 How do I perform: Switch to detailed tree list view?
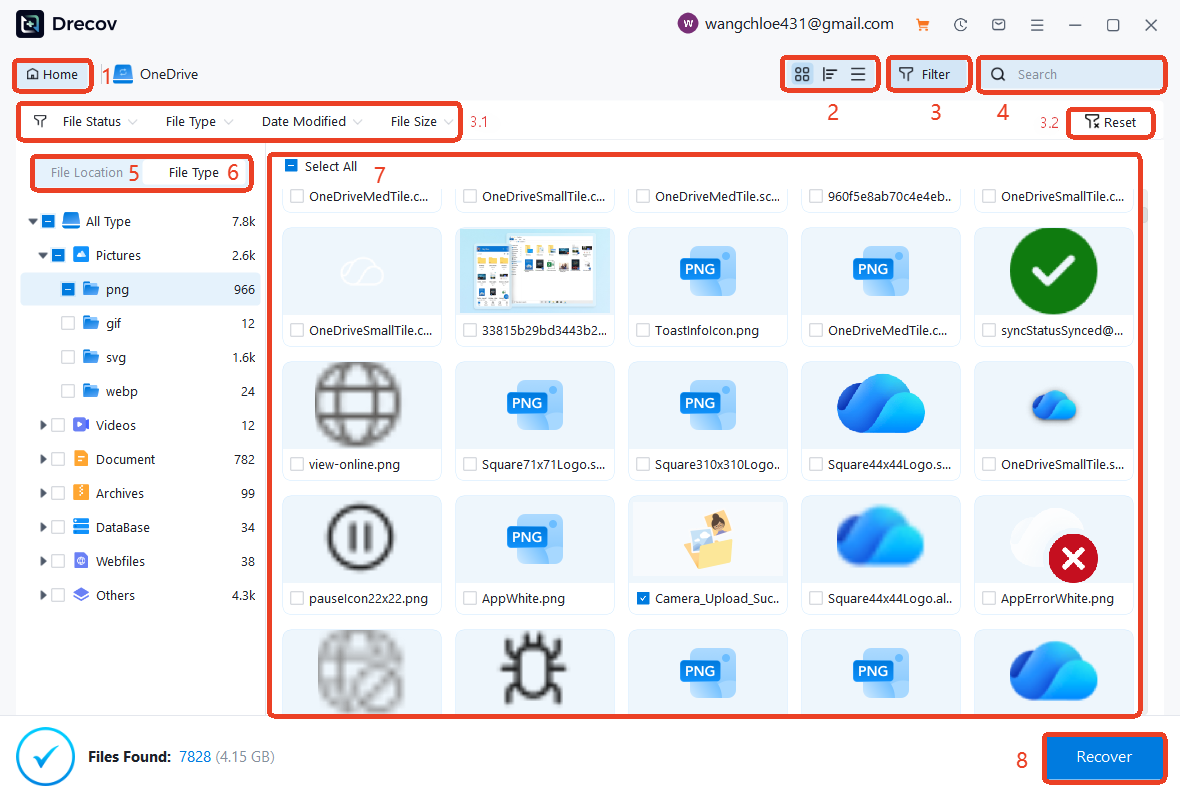(829, 74)
